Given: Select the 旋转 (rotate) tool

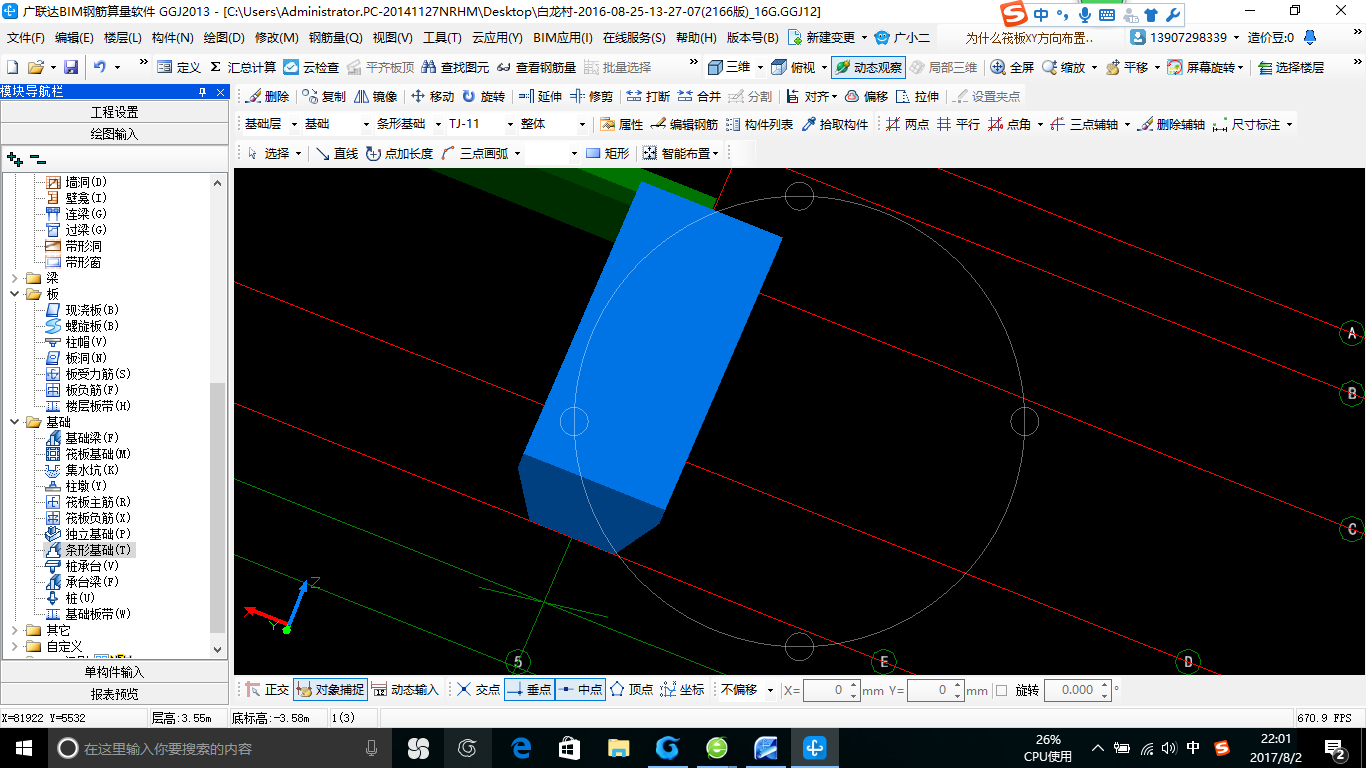Looking at the screenshot, I should click(483, 97).
